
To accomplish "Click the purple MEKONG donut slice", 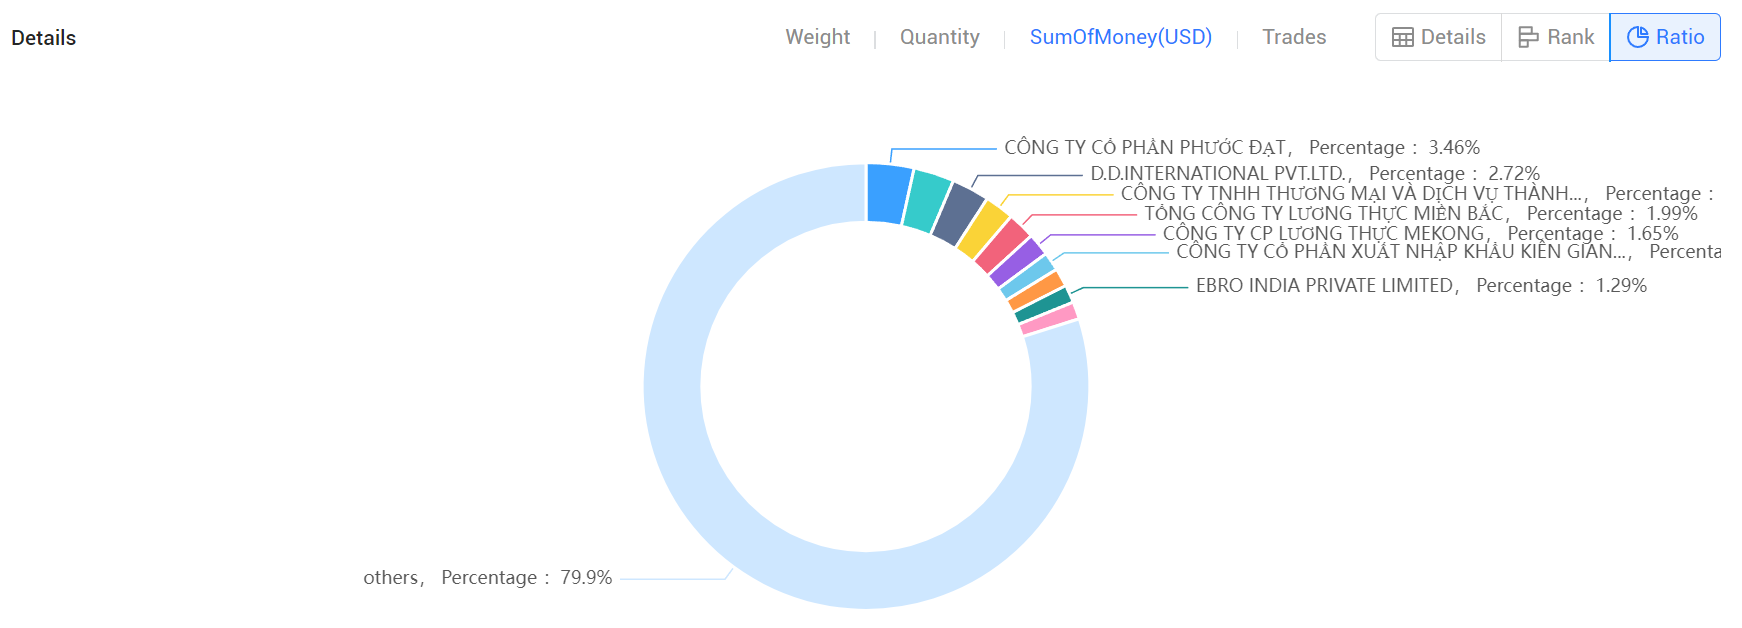I will click(1016, 263).
